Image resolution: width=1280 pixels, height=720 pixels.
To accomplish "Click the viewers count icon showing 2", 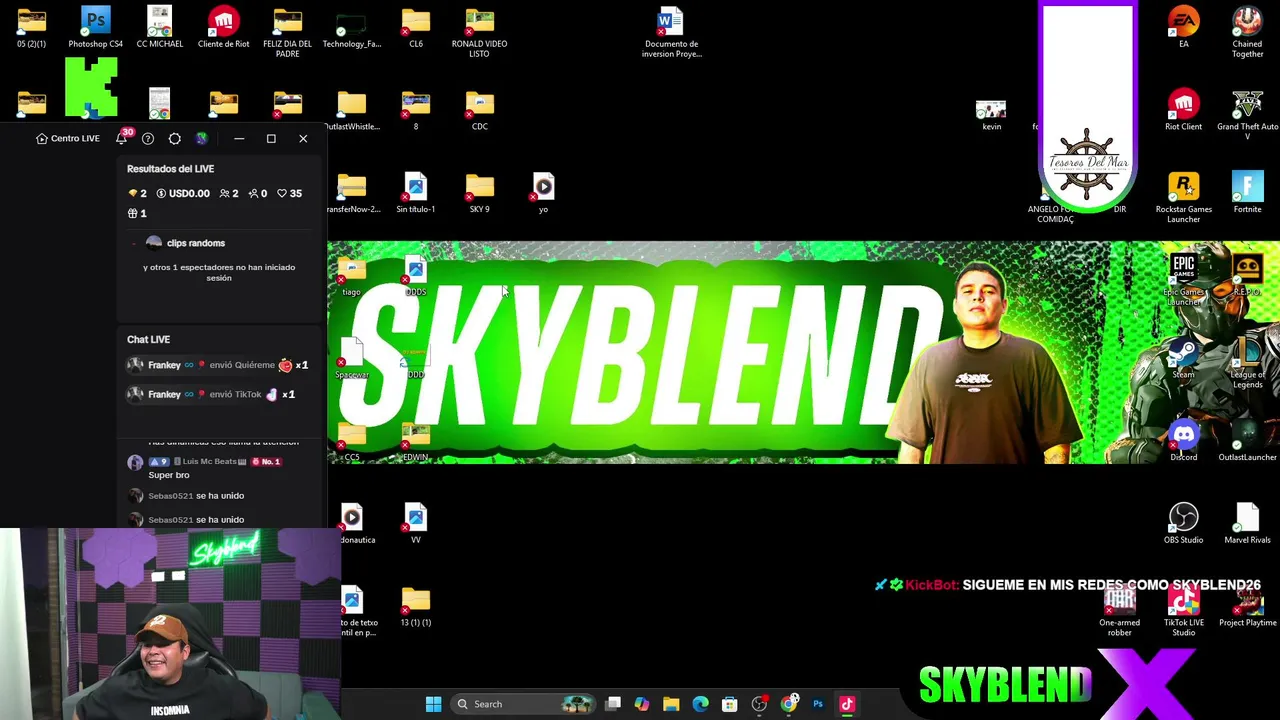I will tap(225, 194).
